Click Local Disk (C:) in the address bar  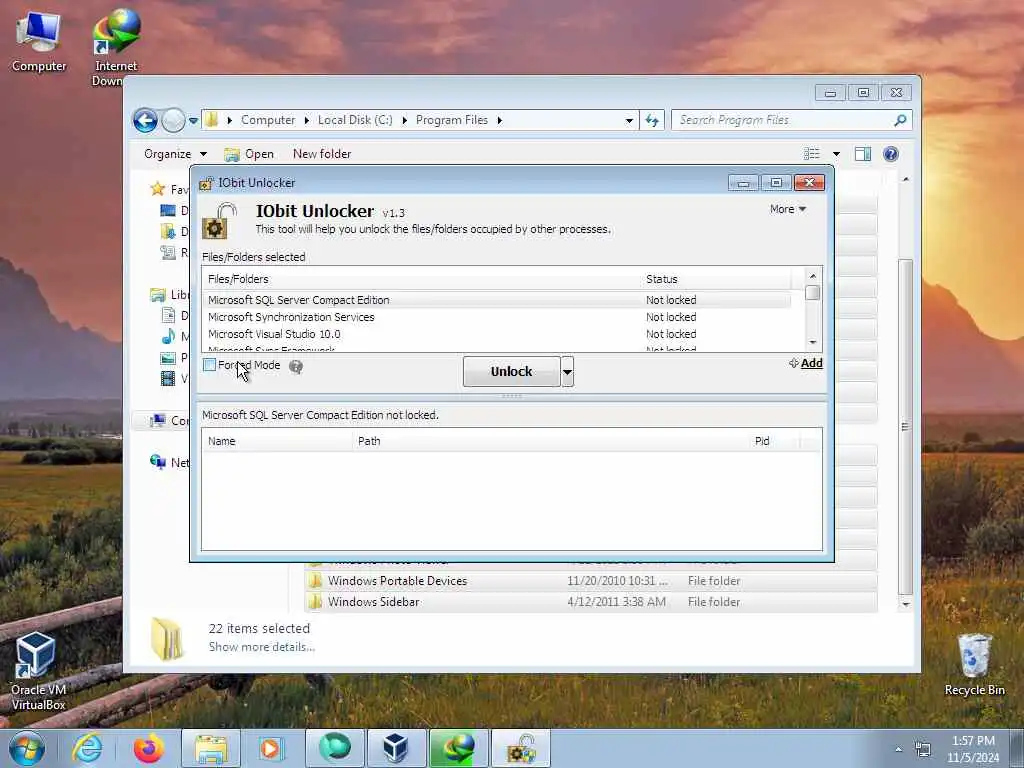click(355, 120)
